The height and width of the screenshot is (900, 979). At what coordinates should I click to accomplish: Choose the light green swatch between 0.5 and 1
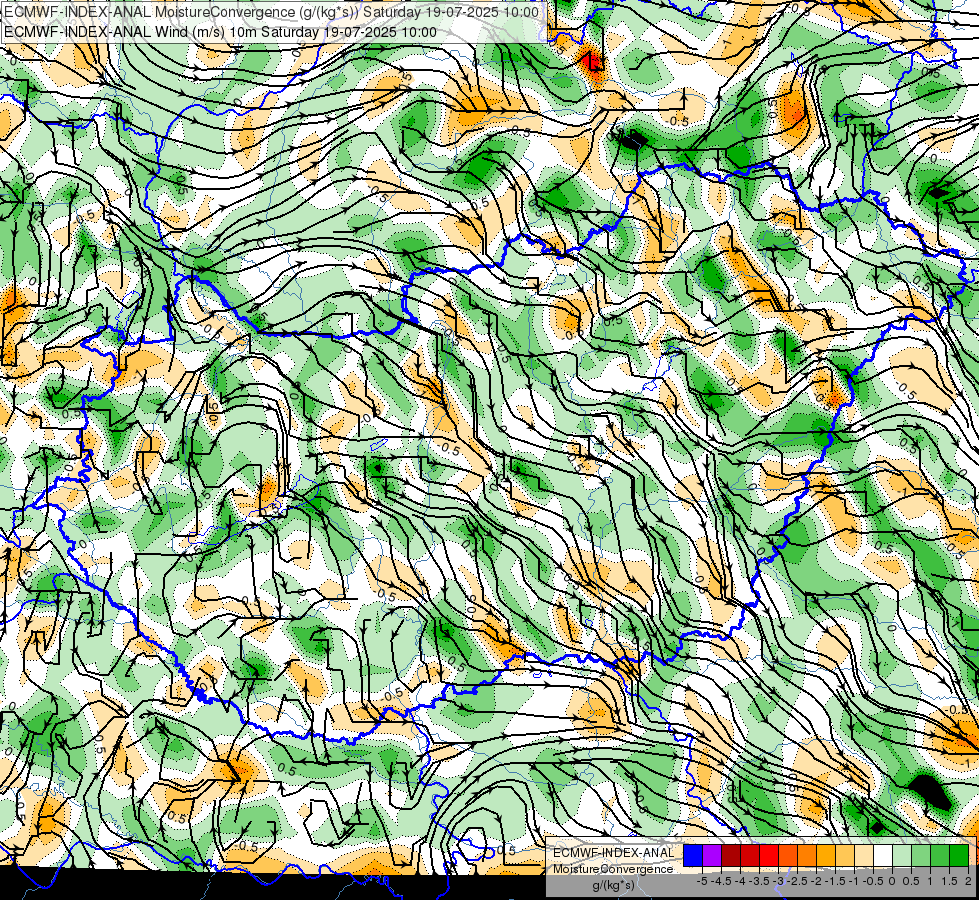pos(921,856)
